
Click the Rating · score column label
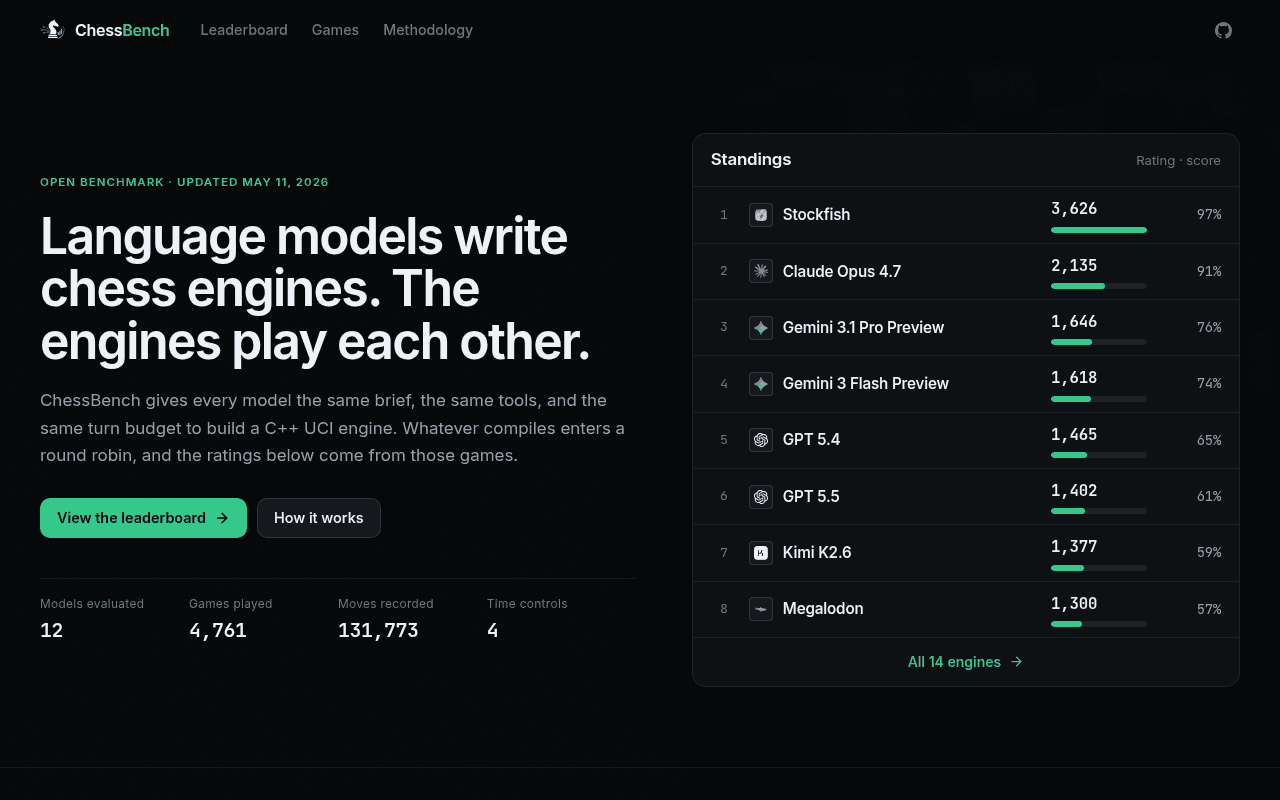coord(1178,160)
